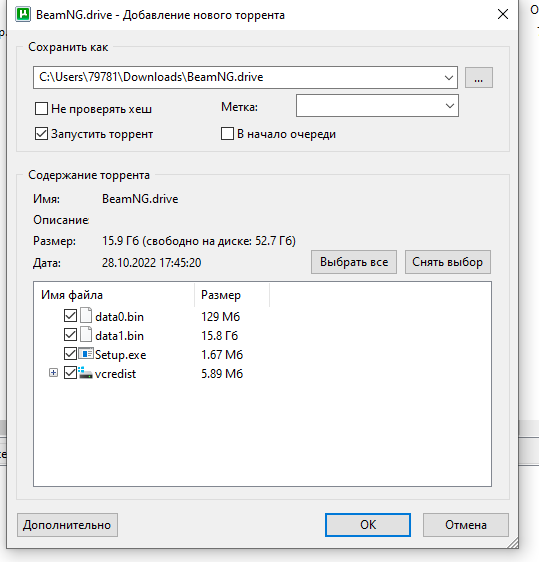
Task: Browse for save folder with ellipsis button
Action: click(479, 77)
